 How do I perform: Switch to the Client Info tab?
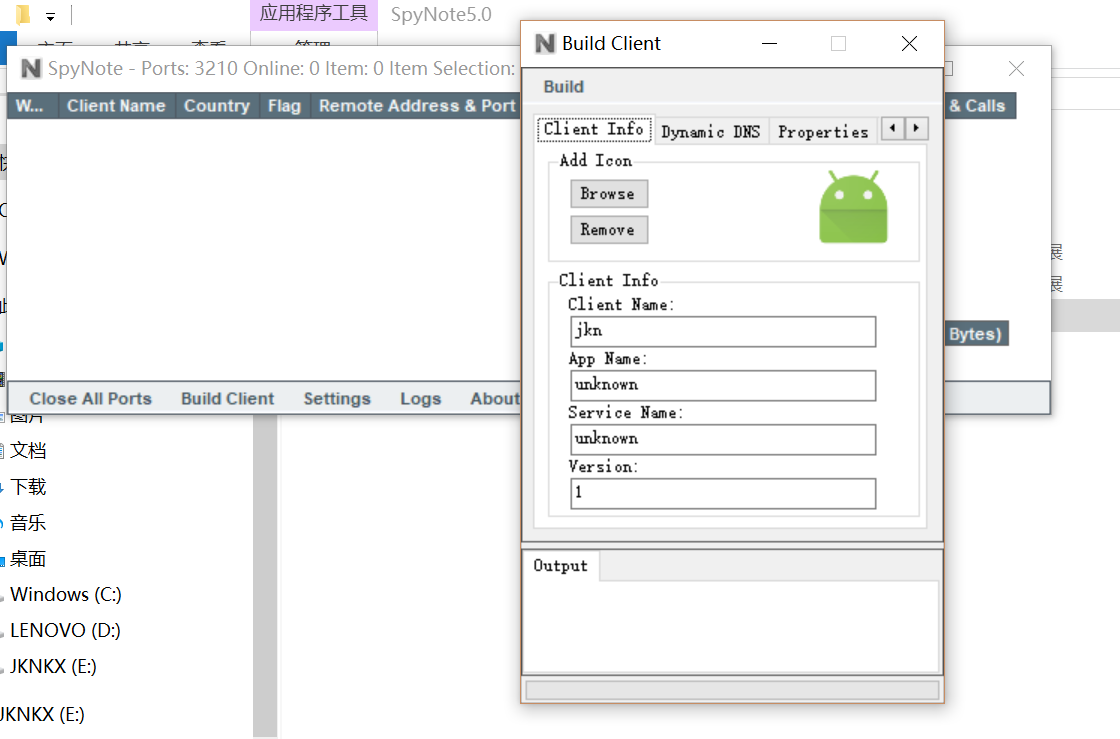coord(594,129)
